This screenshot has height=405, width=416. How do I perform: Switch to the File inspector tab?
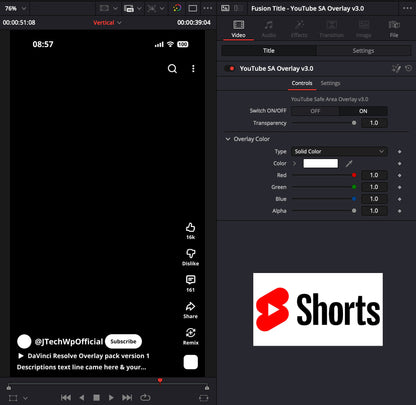point(394,29)
